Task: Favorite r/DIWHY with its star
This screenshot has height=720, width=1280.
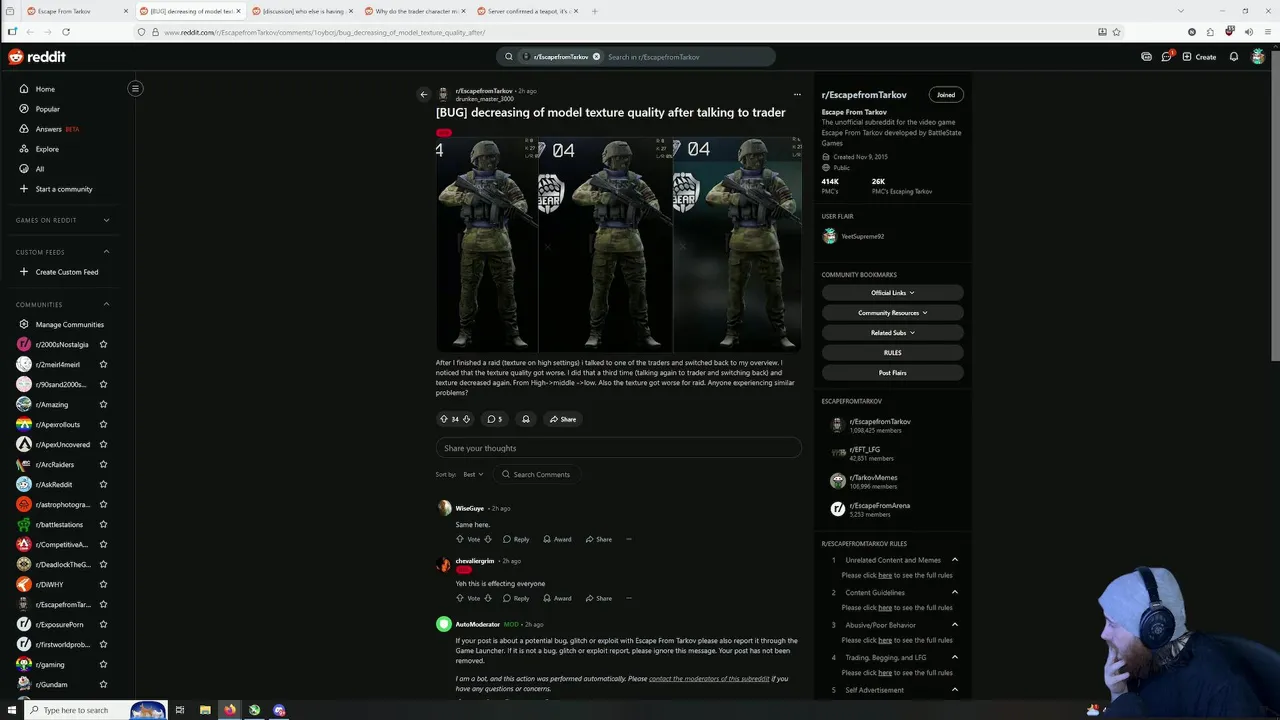Action: click(103, 584)
